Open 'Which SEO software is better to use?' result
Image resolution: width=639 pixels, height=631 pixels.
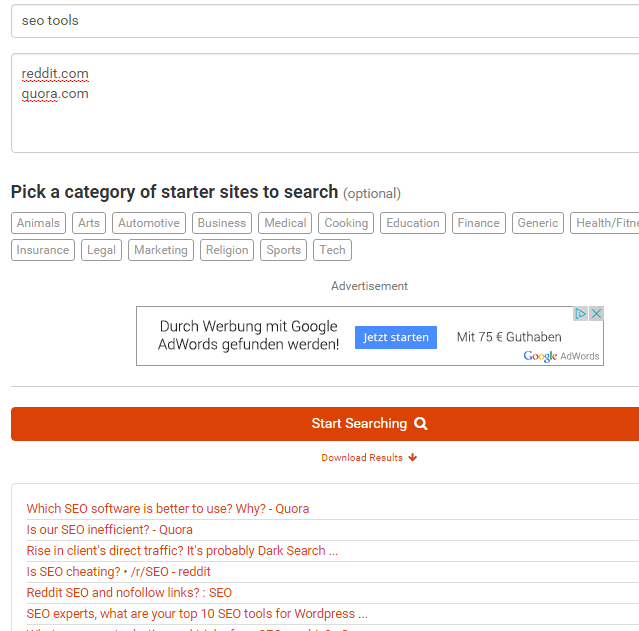[167, 509]
